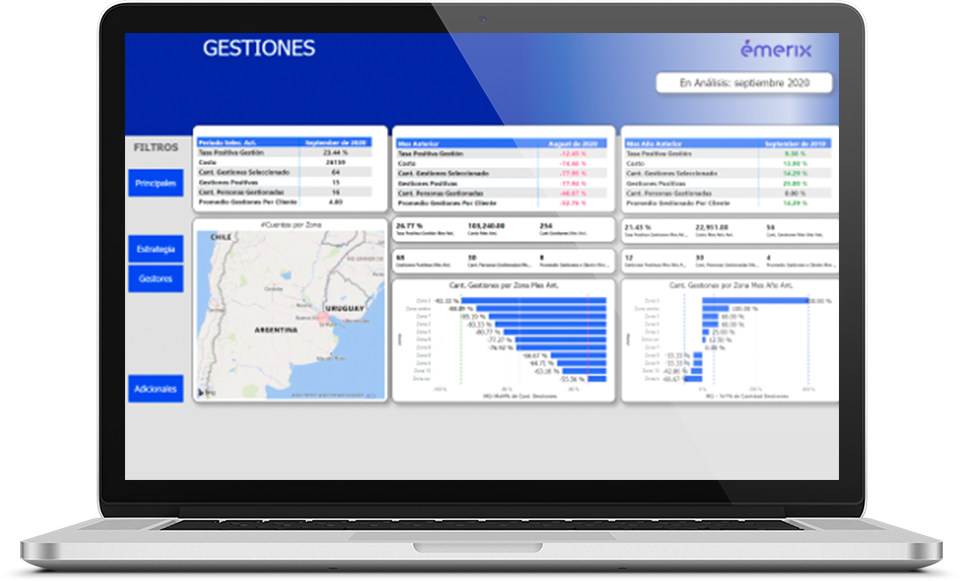Select the Gestores filter button
Viewport: 960px width, 581px height.
156,279
